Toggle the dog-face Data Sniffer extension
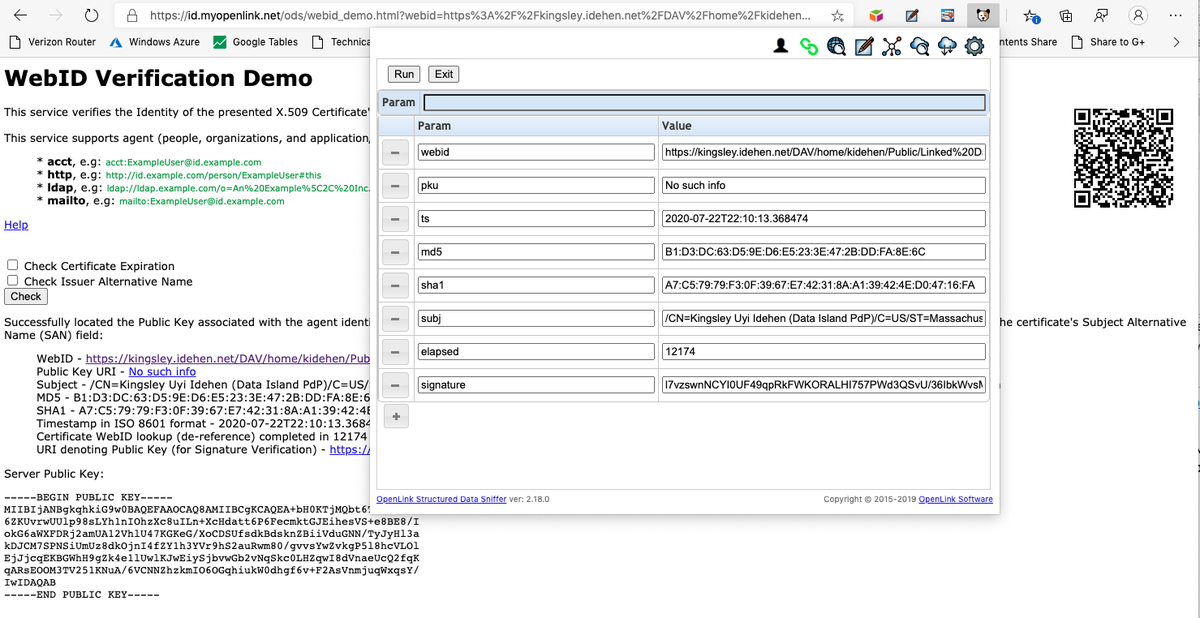Image resolution: width=1200 pixels, height=618 pixels. point(985,16)
